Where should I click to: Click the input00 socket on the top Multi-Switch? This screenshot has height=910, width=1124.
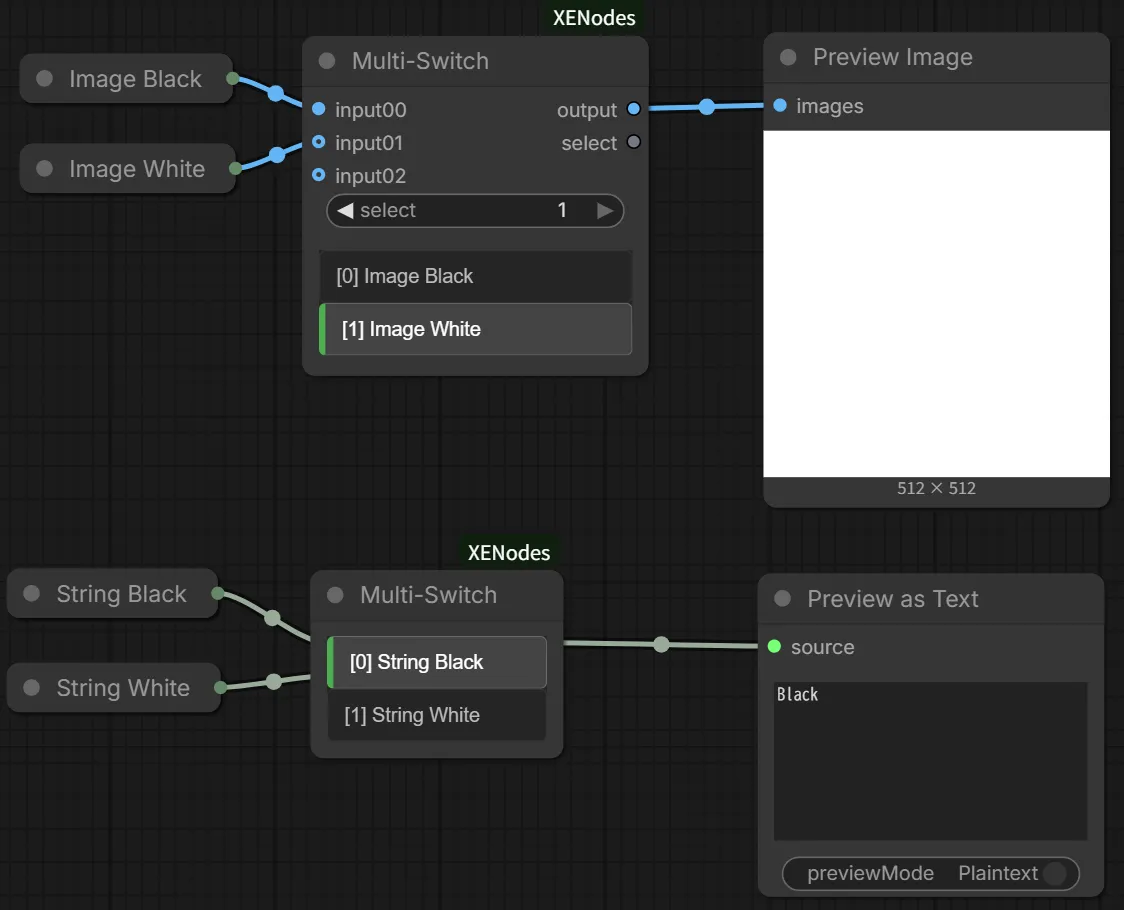click(319, 109)
